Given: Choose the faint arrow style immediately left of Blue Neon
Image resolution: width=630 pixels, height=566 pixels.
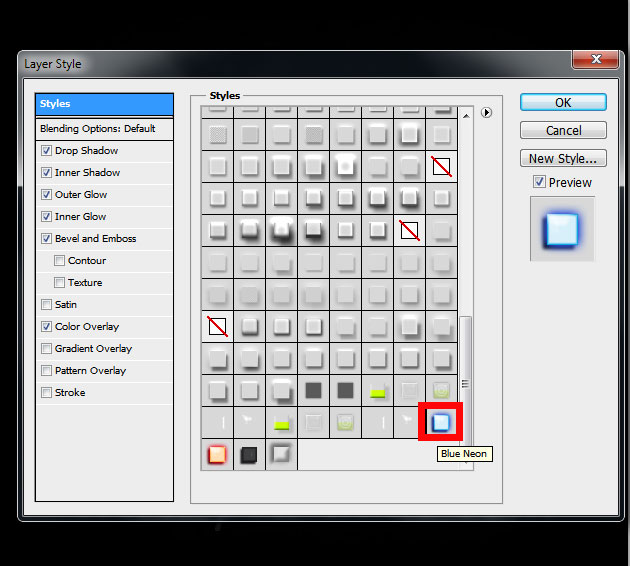Looking at the screenshot, I should point(409,423).
